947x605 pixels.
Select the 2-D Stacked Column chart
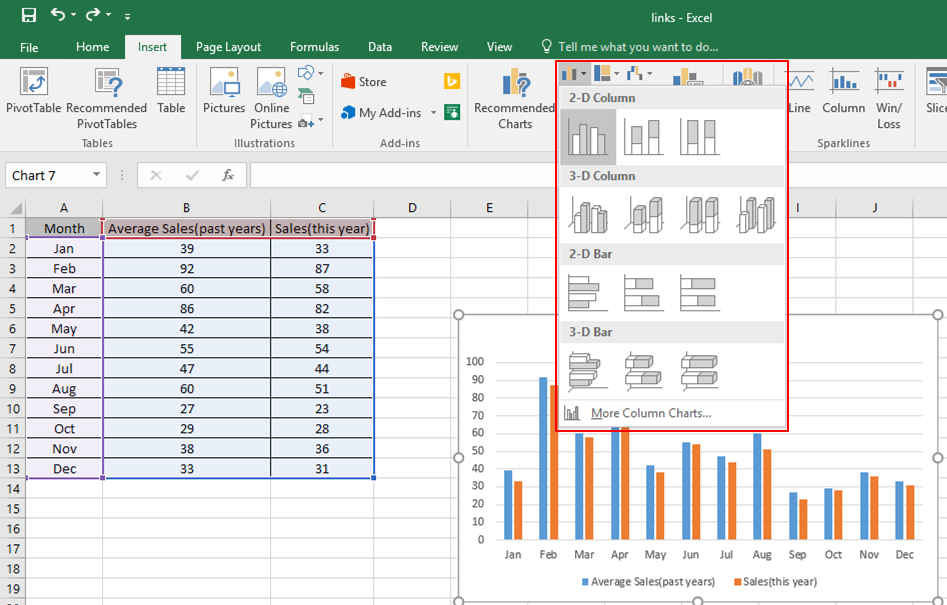coord(644,137)
